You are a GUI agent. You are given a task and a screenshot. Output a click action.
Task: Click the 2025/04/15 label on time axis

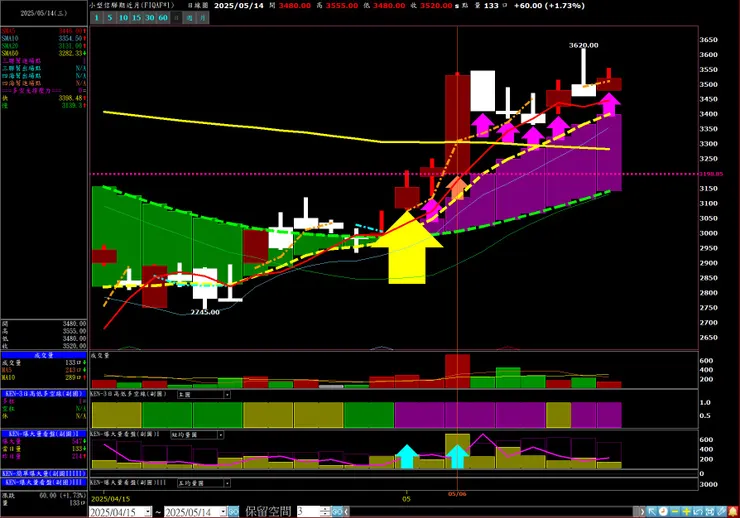pyautogui.click(x=110, y=499)
